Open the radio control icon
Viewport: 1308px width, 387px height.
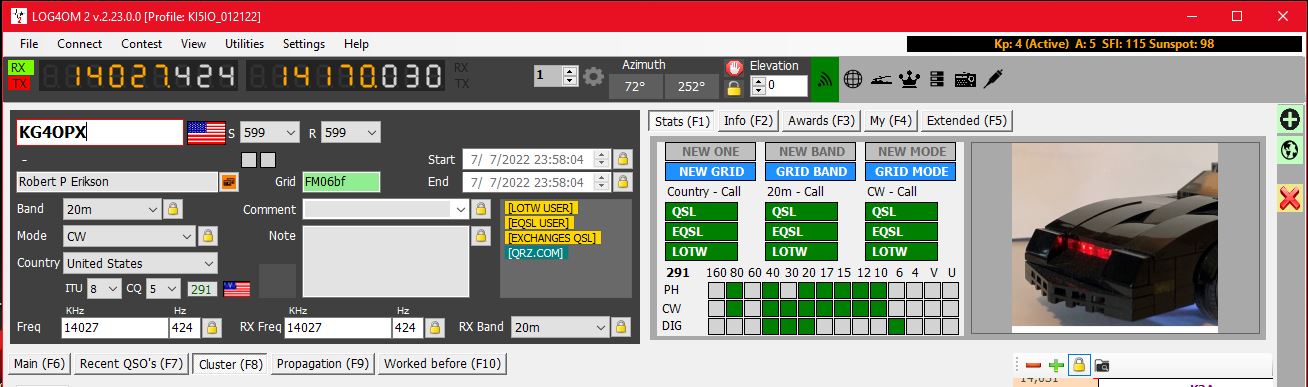tap(965, 78)
